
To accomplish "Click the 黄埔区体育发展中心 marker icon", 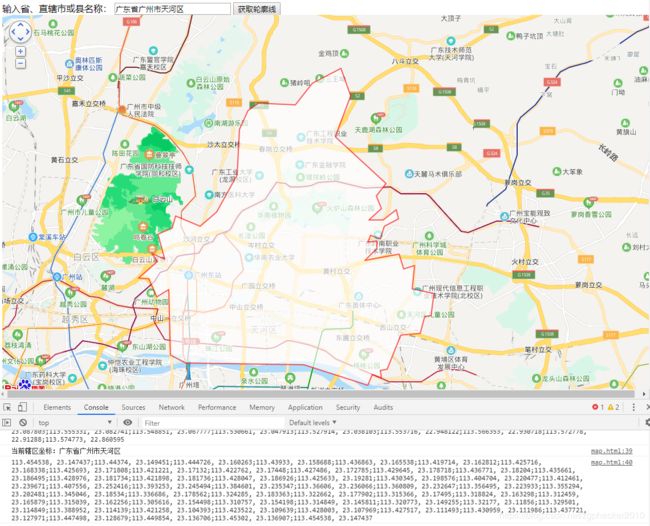I will [451, 350].
